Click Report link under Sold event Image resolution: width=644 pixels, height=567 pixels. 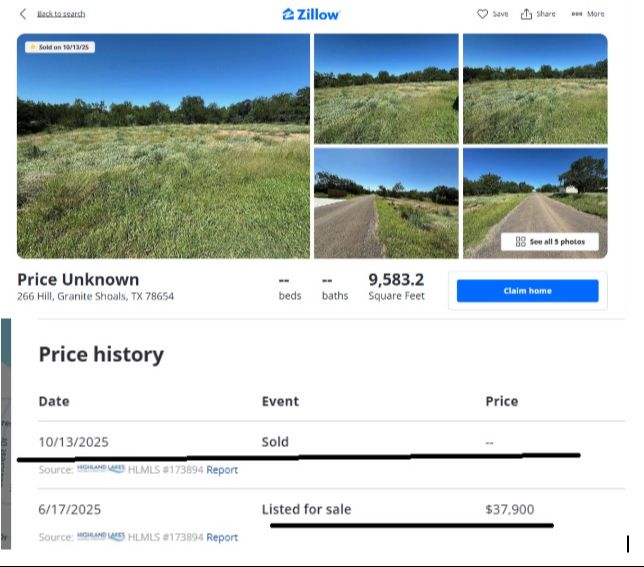point(222,469)
